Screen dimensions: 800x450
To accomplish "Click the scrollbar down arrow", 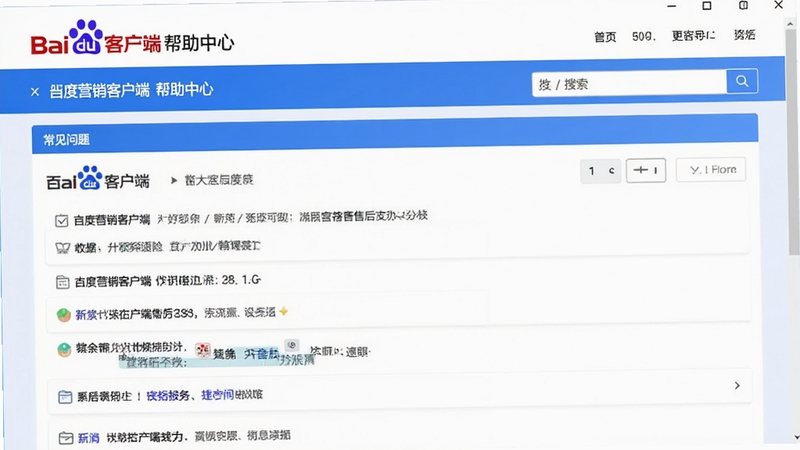I will point(795,438).
